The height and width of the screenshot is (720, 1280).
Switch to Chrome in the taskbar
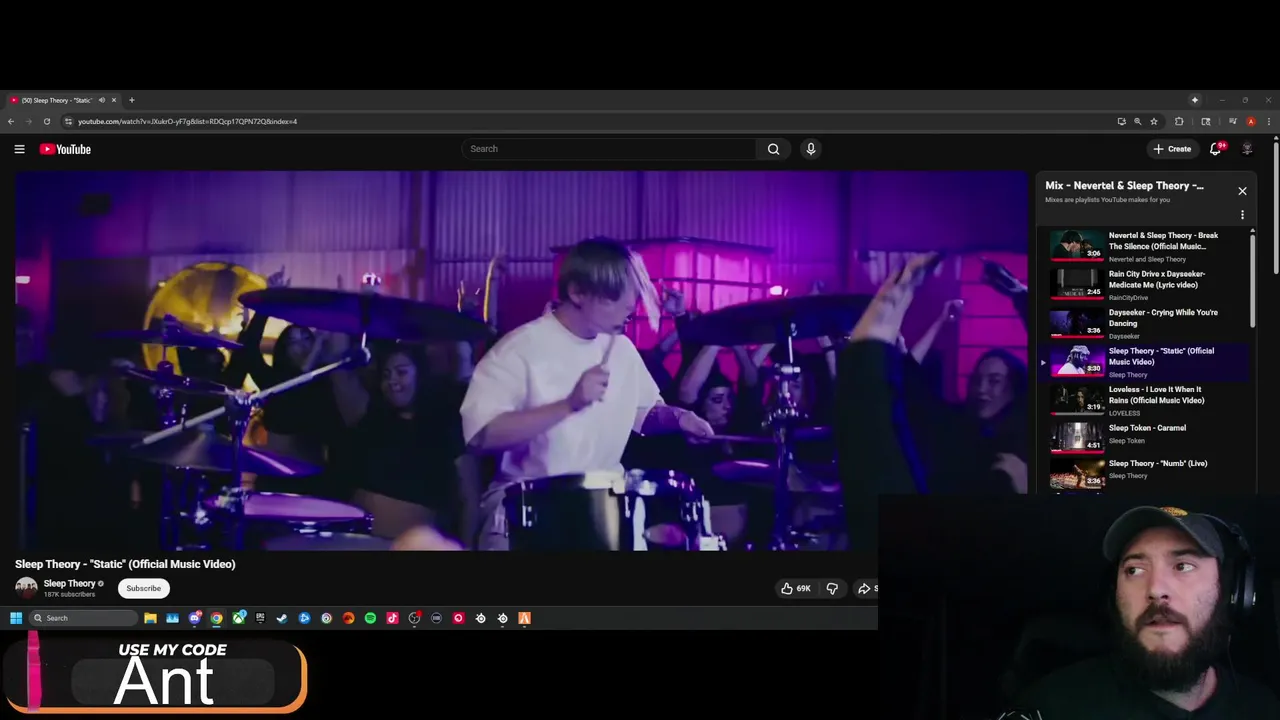point(216,618)
